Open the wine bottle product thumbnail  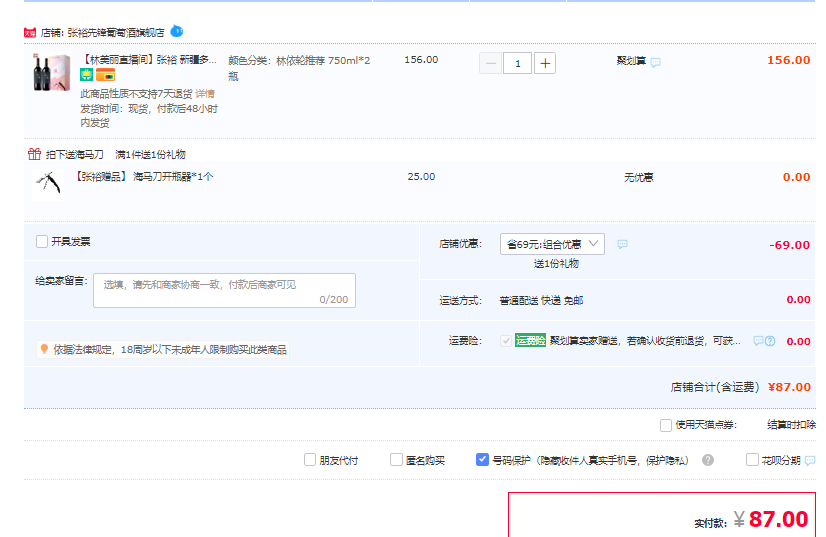pyautogui.click(x=51, y=72)
